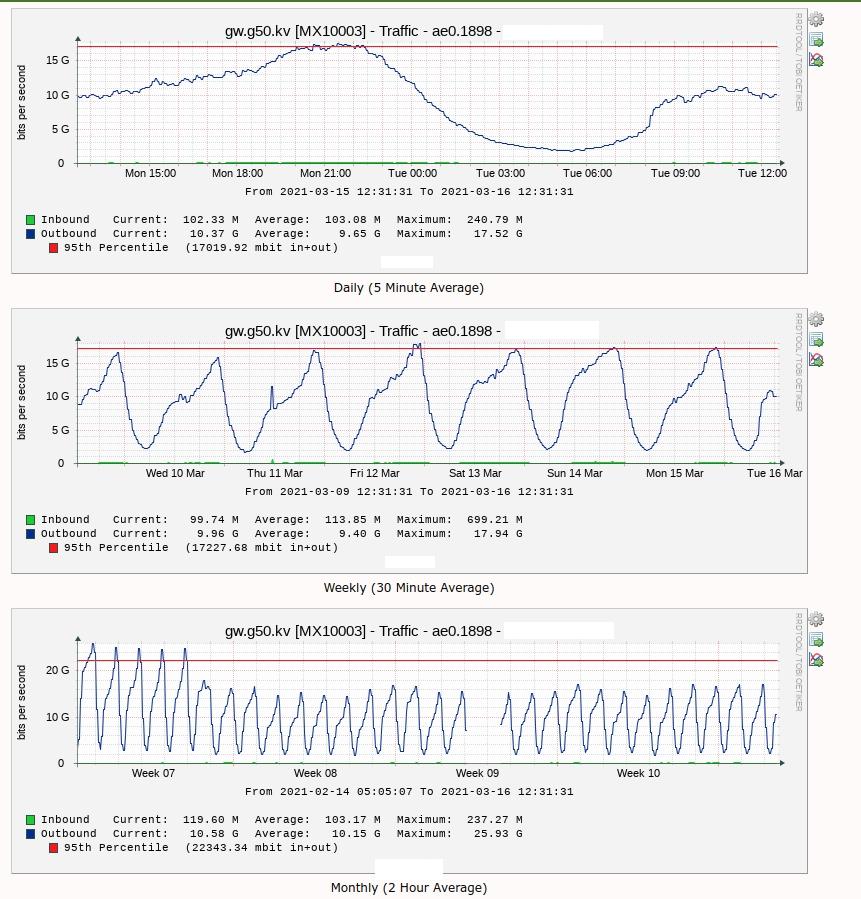Export Monthly graph data as CSV
Image resolution: width=861 pixels, height=899 pixels.
coord(816,639)
